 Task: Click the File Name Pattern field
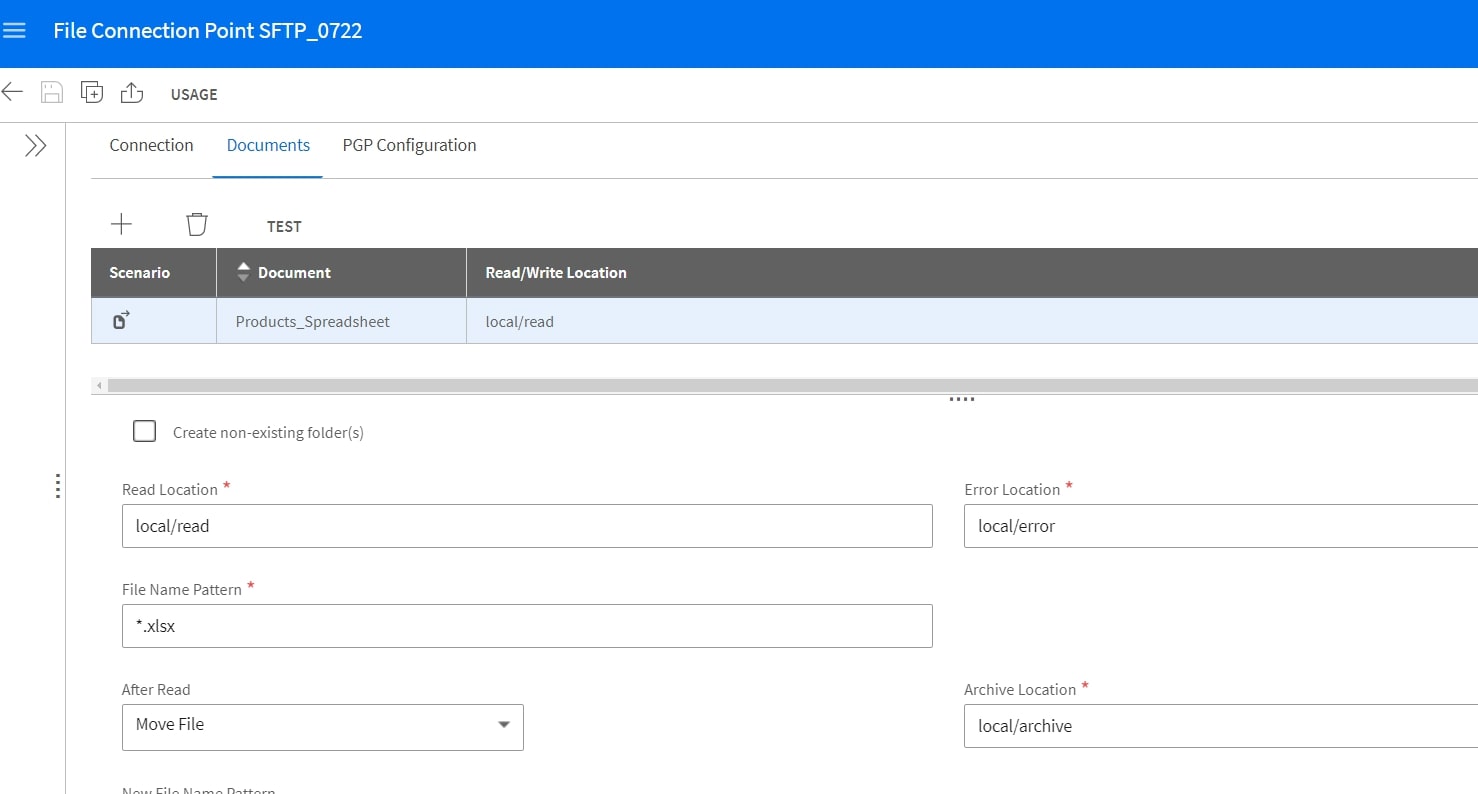(527, 626)
